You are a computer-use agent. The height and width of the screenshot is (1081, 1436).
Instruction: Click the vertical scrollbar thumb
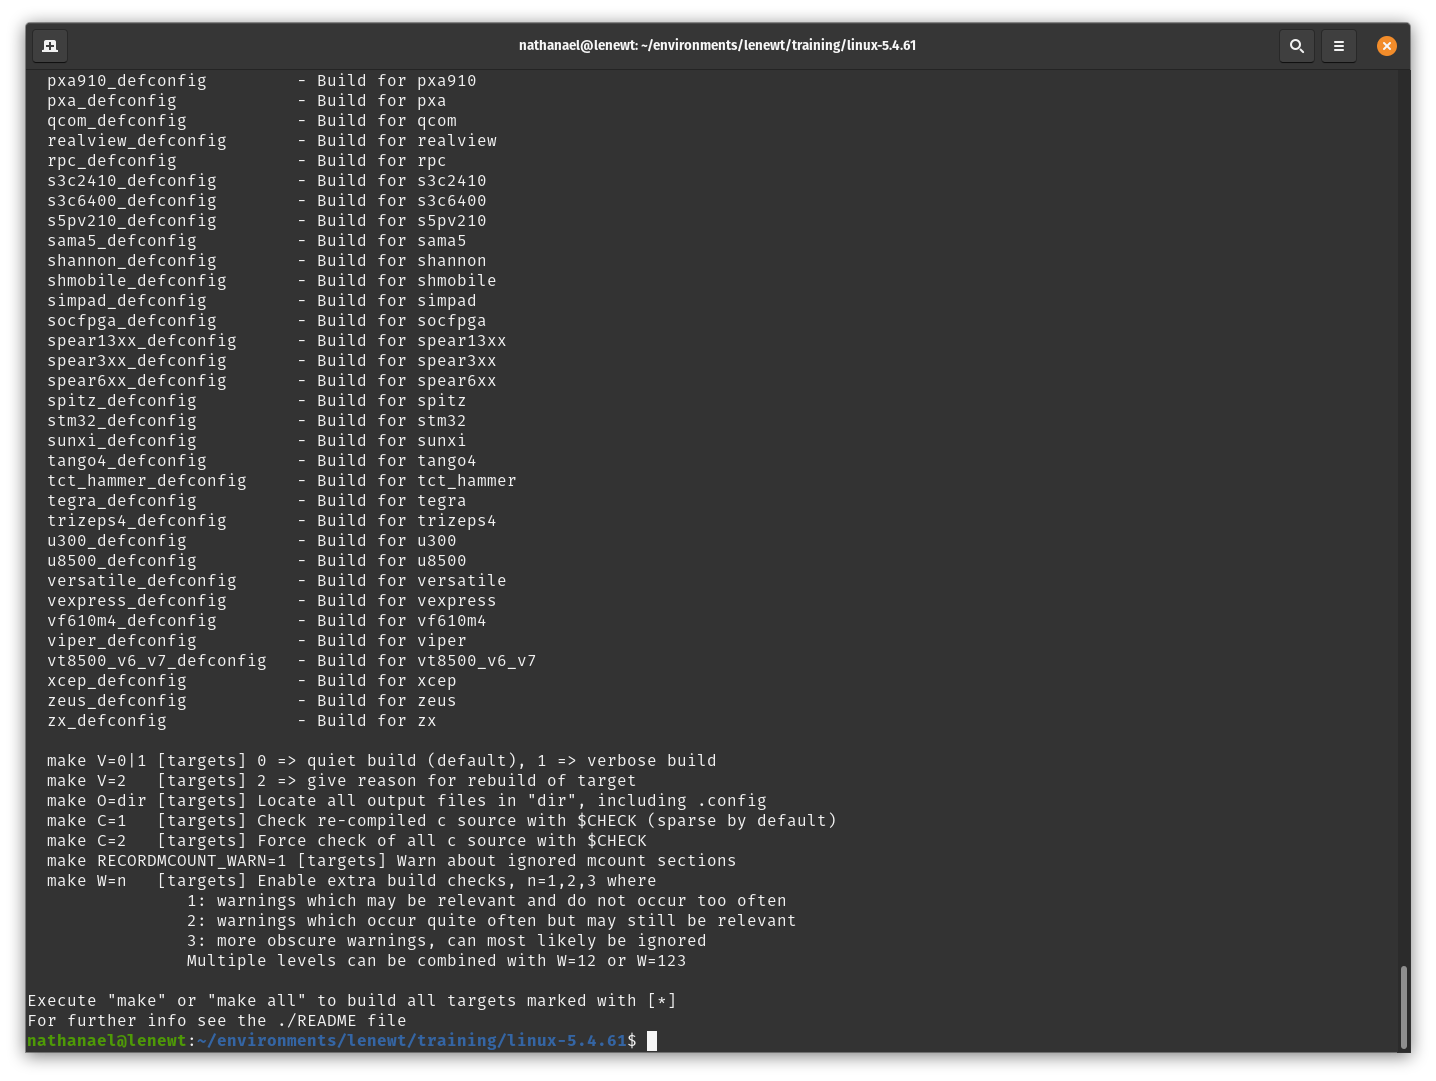(x=1403, y=1006)
